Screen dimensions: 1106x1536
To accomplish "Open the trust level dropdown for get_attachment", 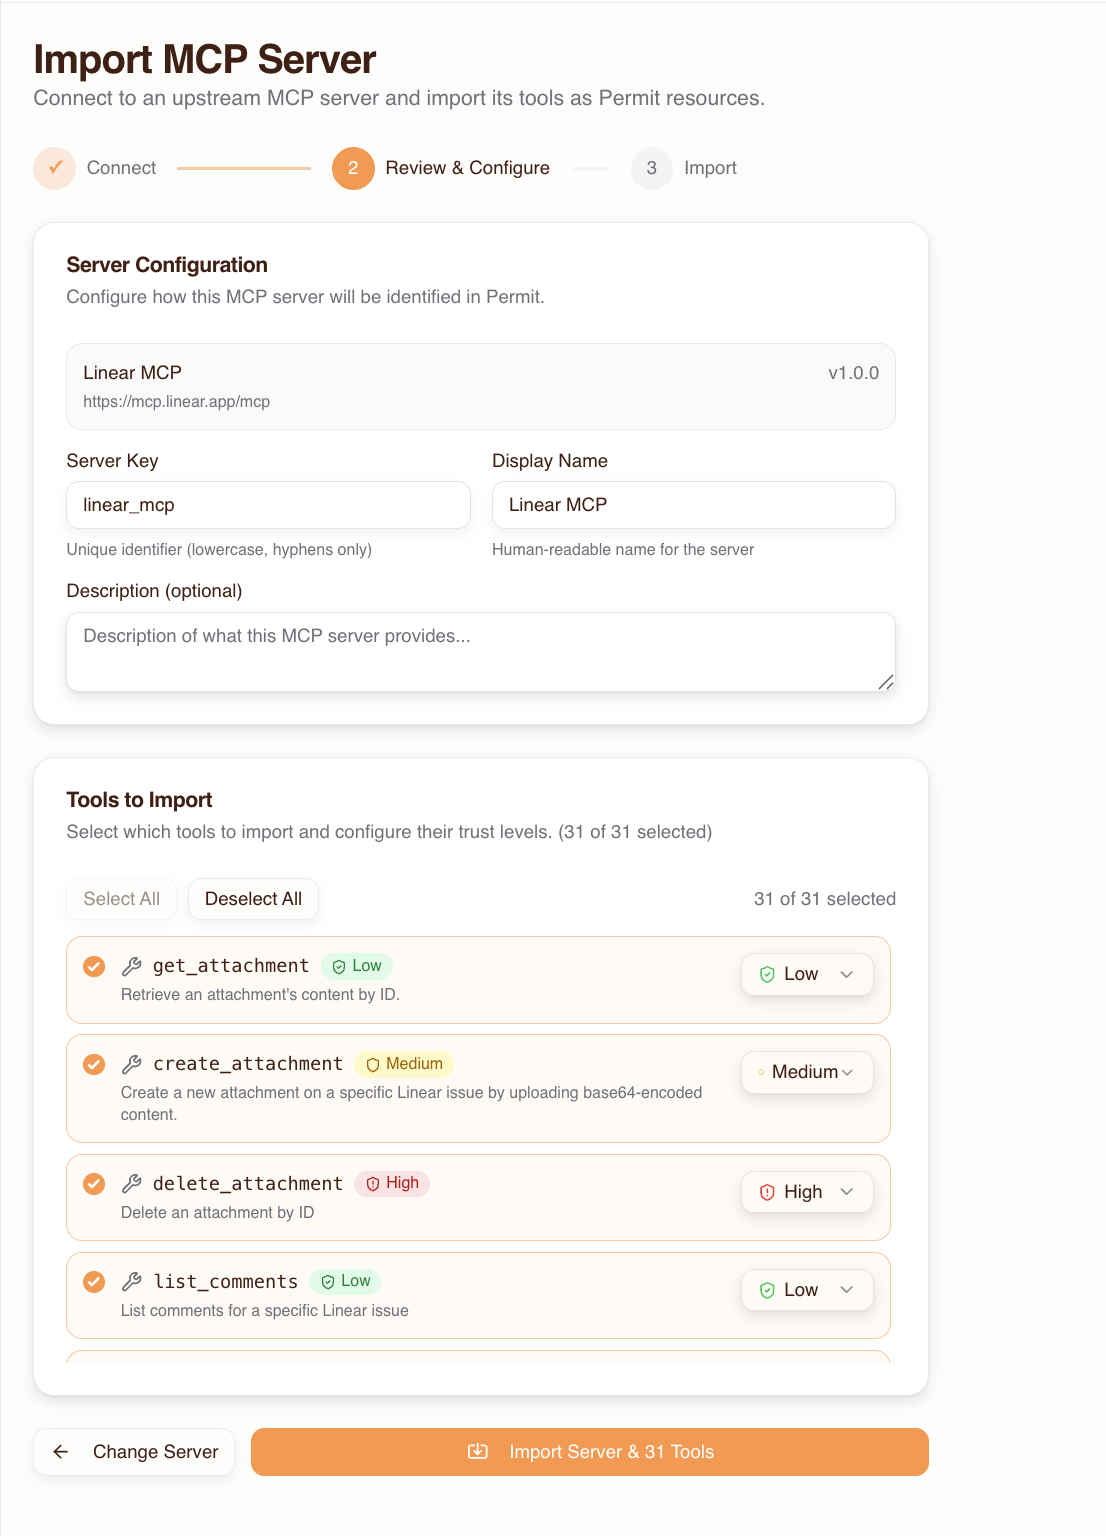I will click(807, 973).
